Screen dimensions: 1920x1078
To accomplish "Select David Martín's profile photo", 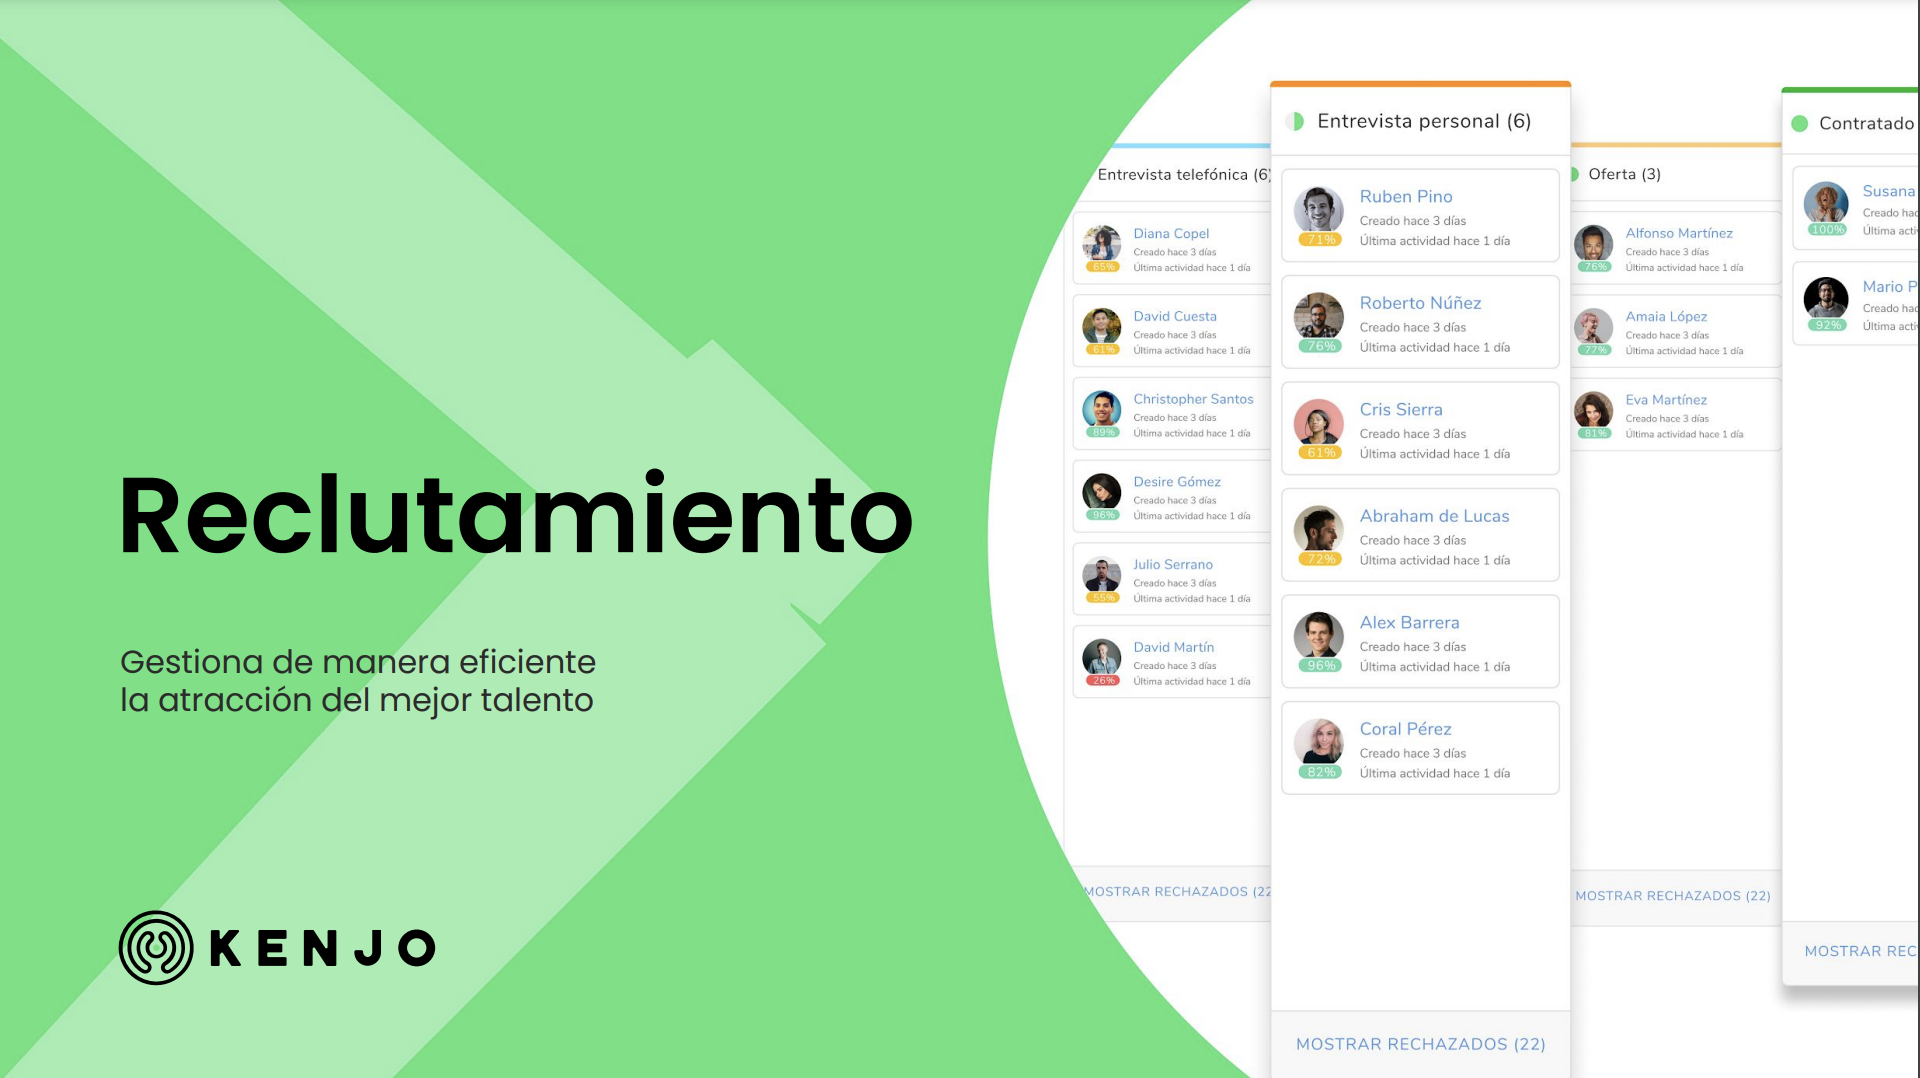I will (1102, 658).
